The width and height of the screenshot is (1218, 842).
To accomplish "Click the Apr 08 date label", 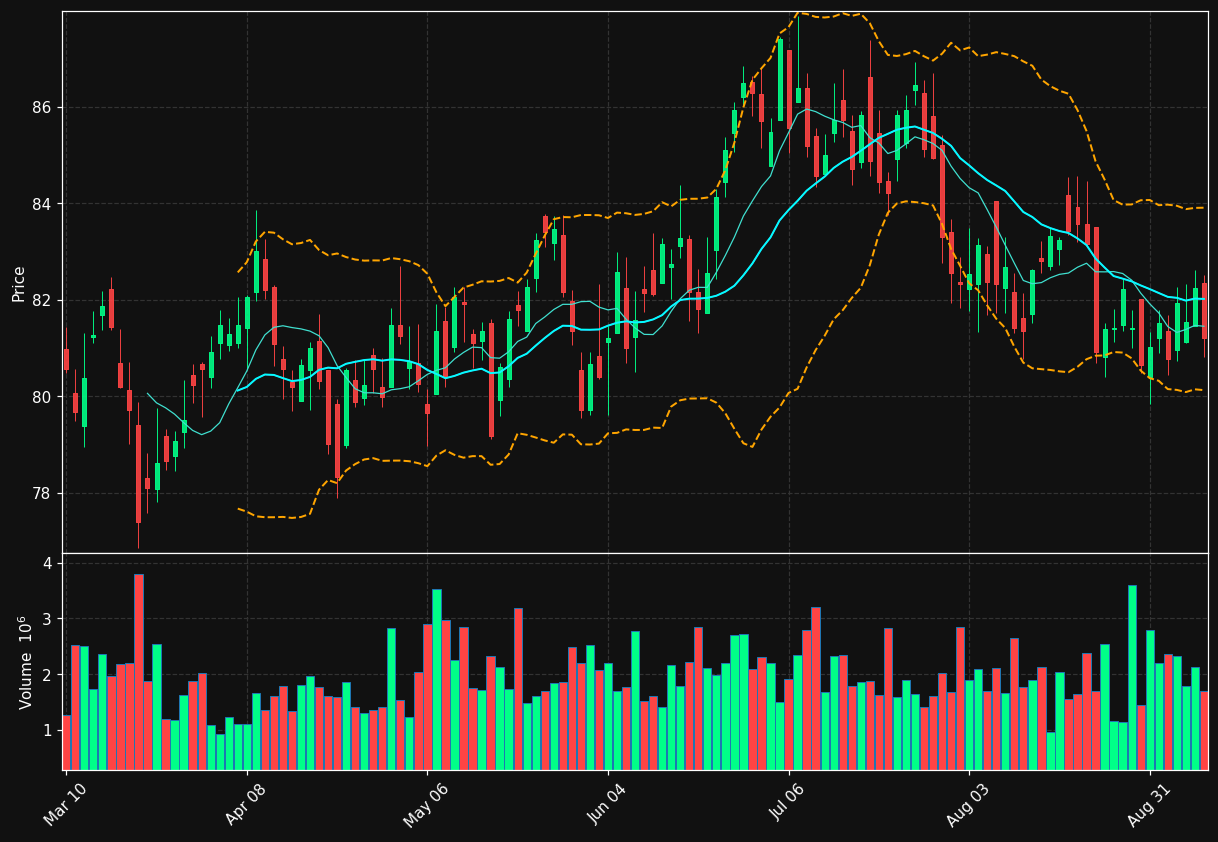I will pos(246,805).
